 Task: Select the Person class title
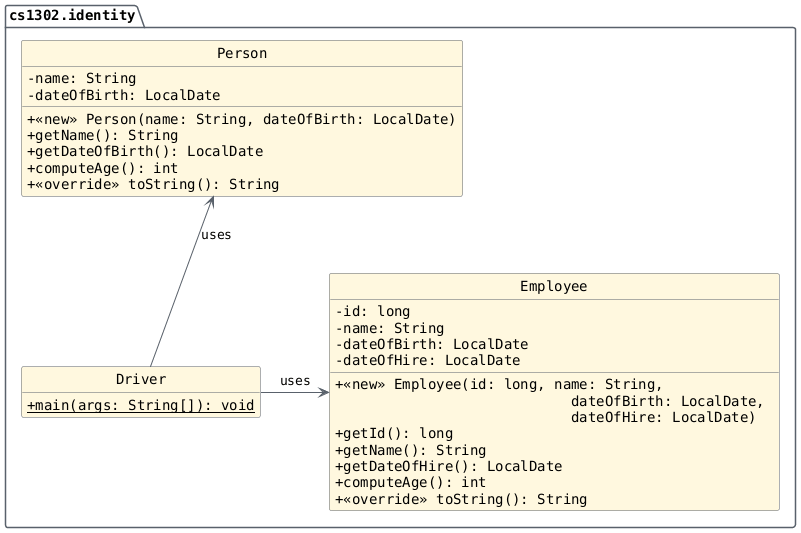click(x=242, y=53)
